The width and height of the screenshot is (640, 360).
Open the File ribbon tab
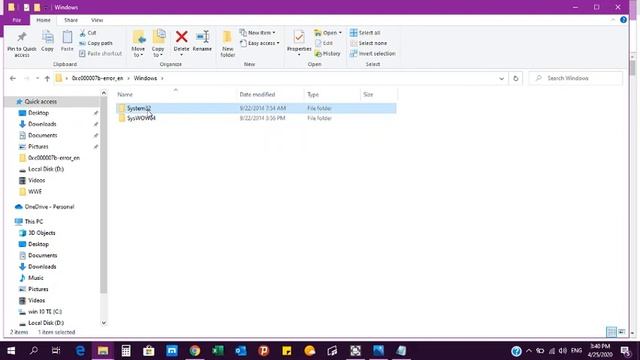17,20
